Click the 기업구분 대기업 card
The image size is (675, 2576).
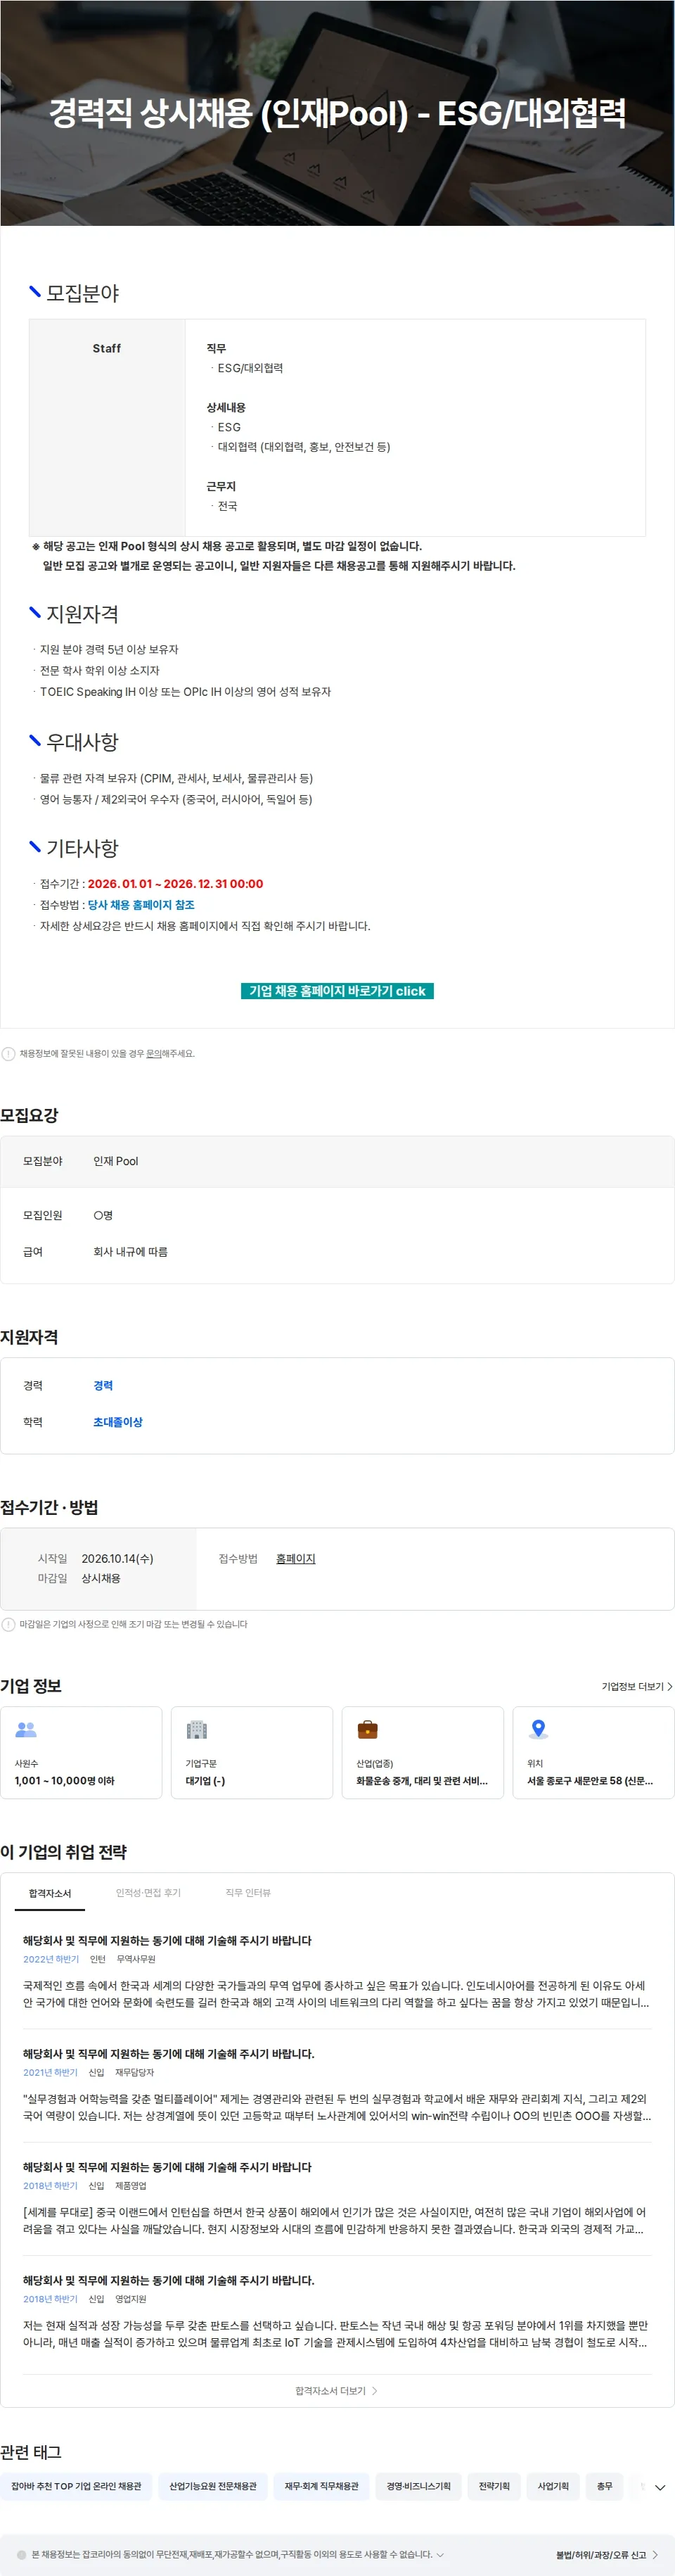pos(252,1752)
